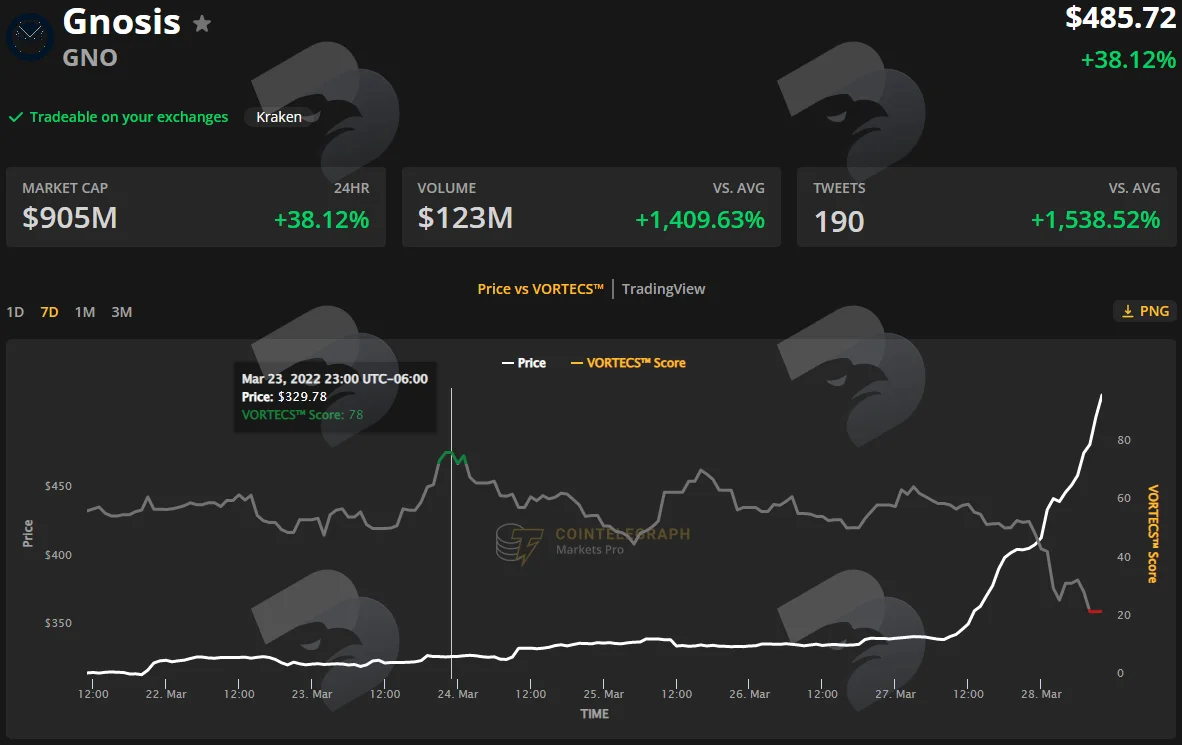This screenshot has width=1182, height=745.
Task: Select the 1D time range
Action: click(x=15, y=311)
